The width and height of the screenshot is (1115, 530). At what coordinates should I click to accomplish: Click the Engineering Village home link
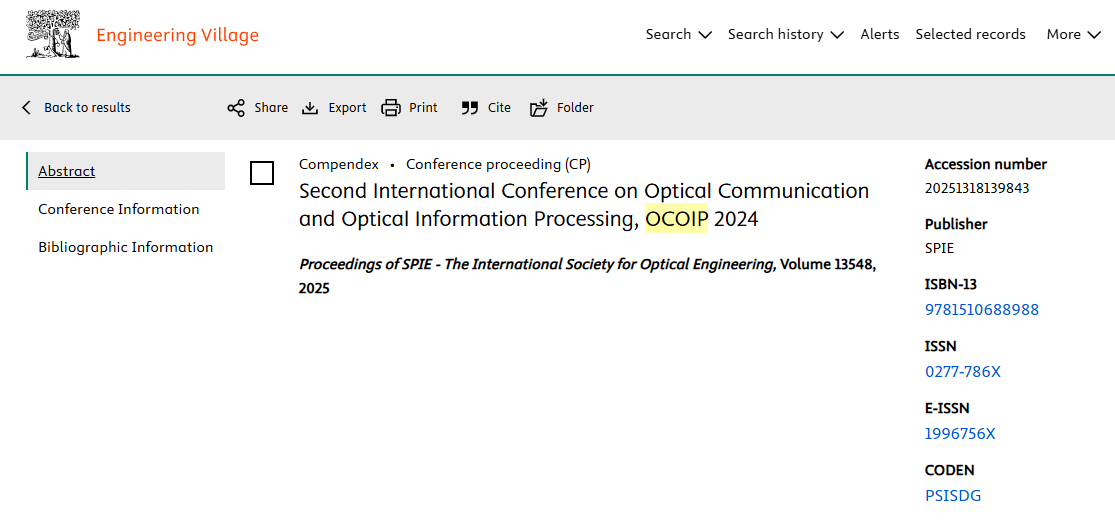coord(177,36)
